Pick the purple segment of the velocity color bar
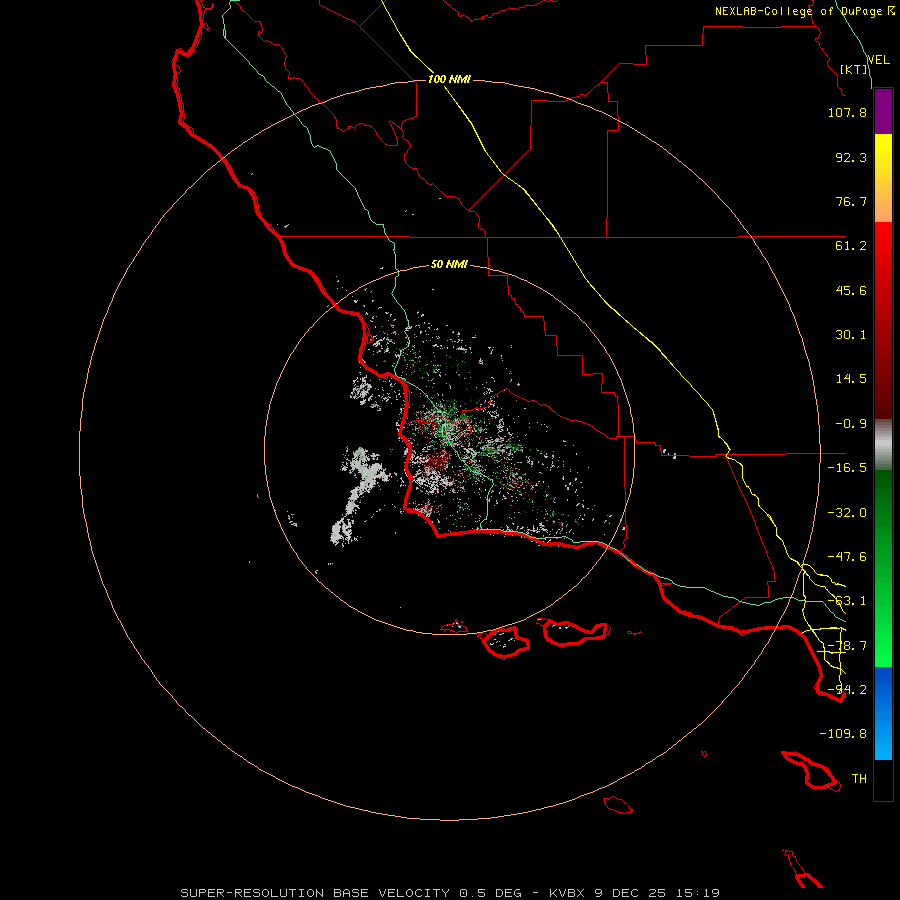This screenshot has height=900, width=900. [883, 111]
